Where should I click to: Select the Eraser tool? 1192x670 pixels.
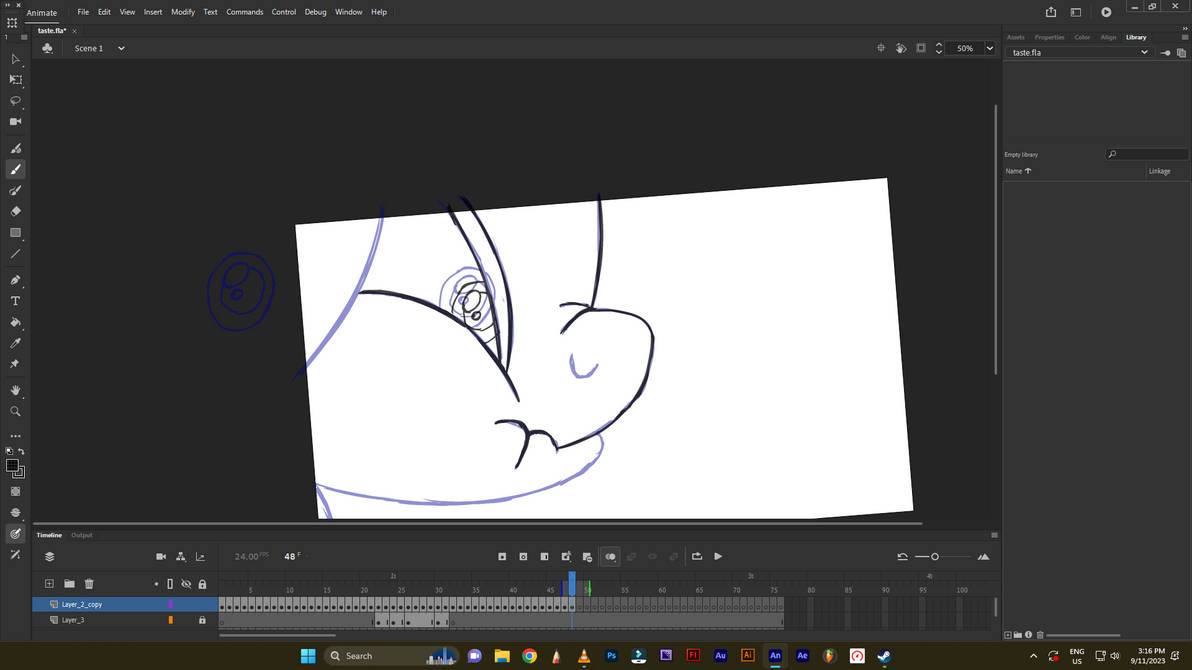coord(15,211)
